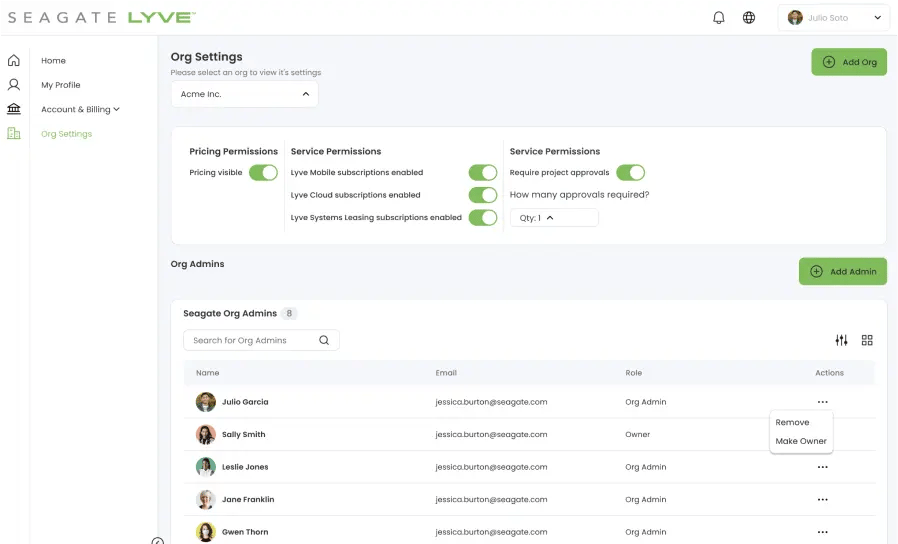Image resolution: width=898 pixels, height=544 pixels.
Task: Select Make Owner from the actions menu
Action: (x=801, y=441)
